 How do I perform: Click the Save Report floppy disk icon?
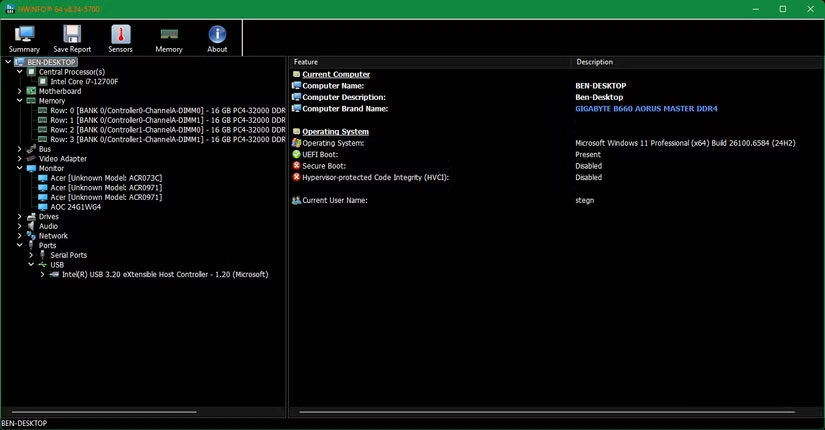tap(72, 38)
